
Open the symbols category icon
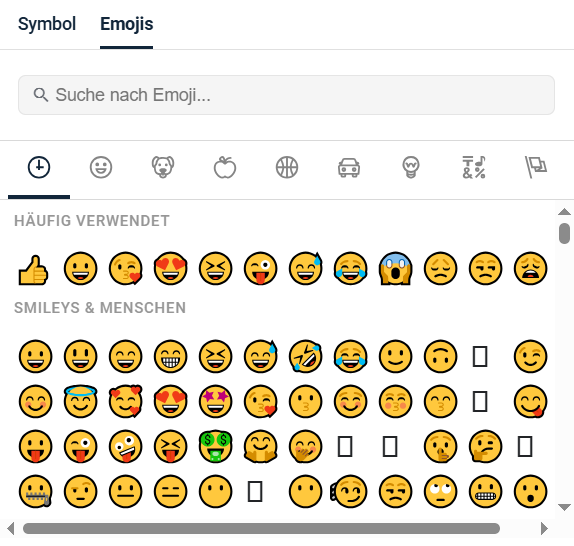474,168
